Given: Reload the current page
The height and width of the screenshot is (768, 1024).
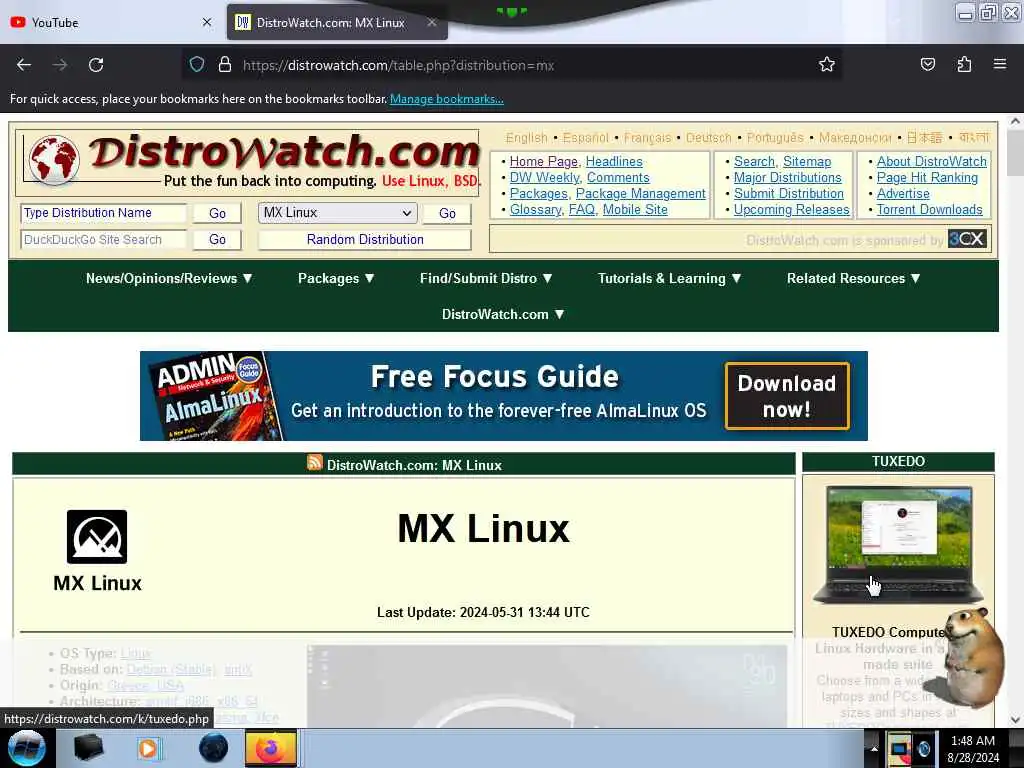Looking at the screenshot, I should click(x=96, y=65).
